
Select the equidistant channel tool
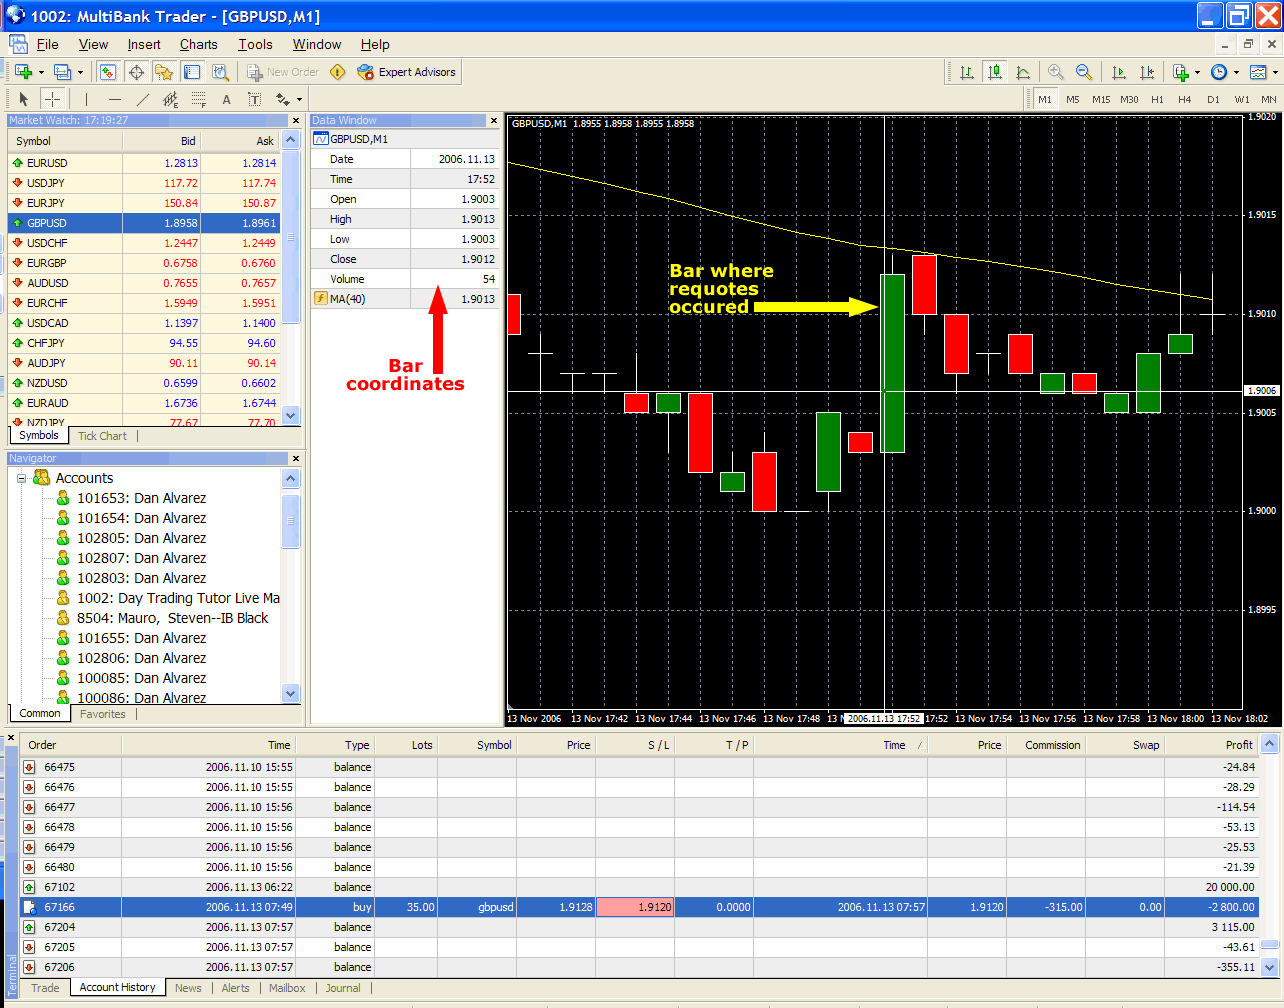click(170, 99)
